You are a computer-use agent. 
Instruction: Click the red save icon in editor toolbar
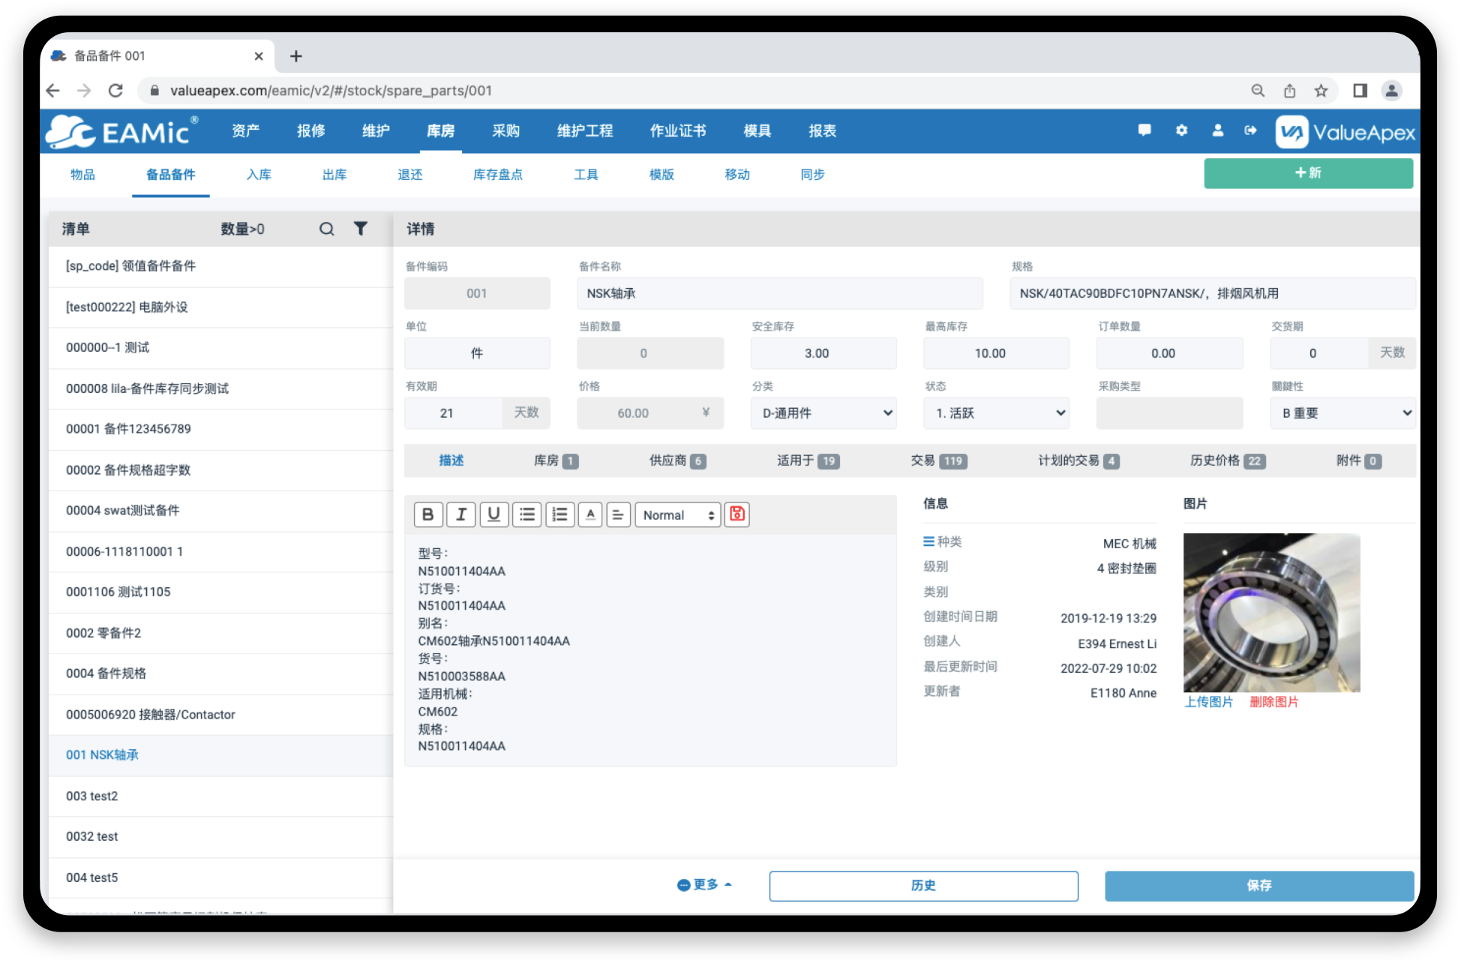737,514
